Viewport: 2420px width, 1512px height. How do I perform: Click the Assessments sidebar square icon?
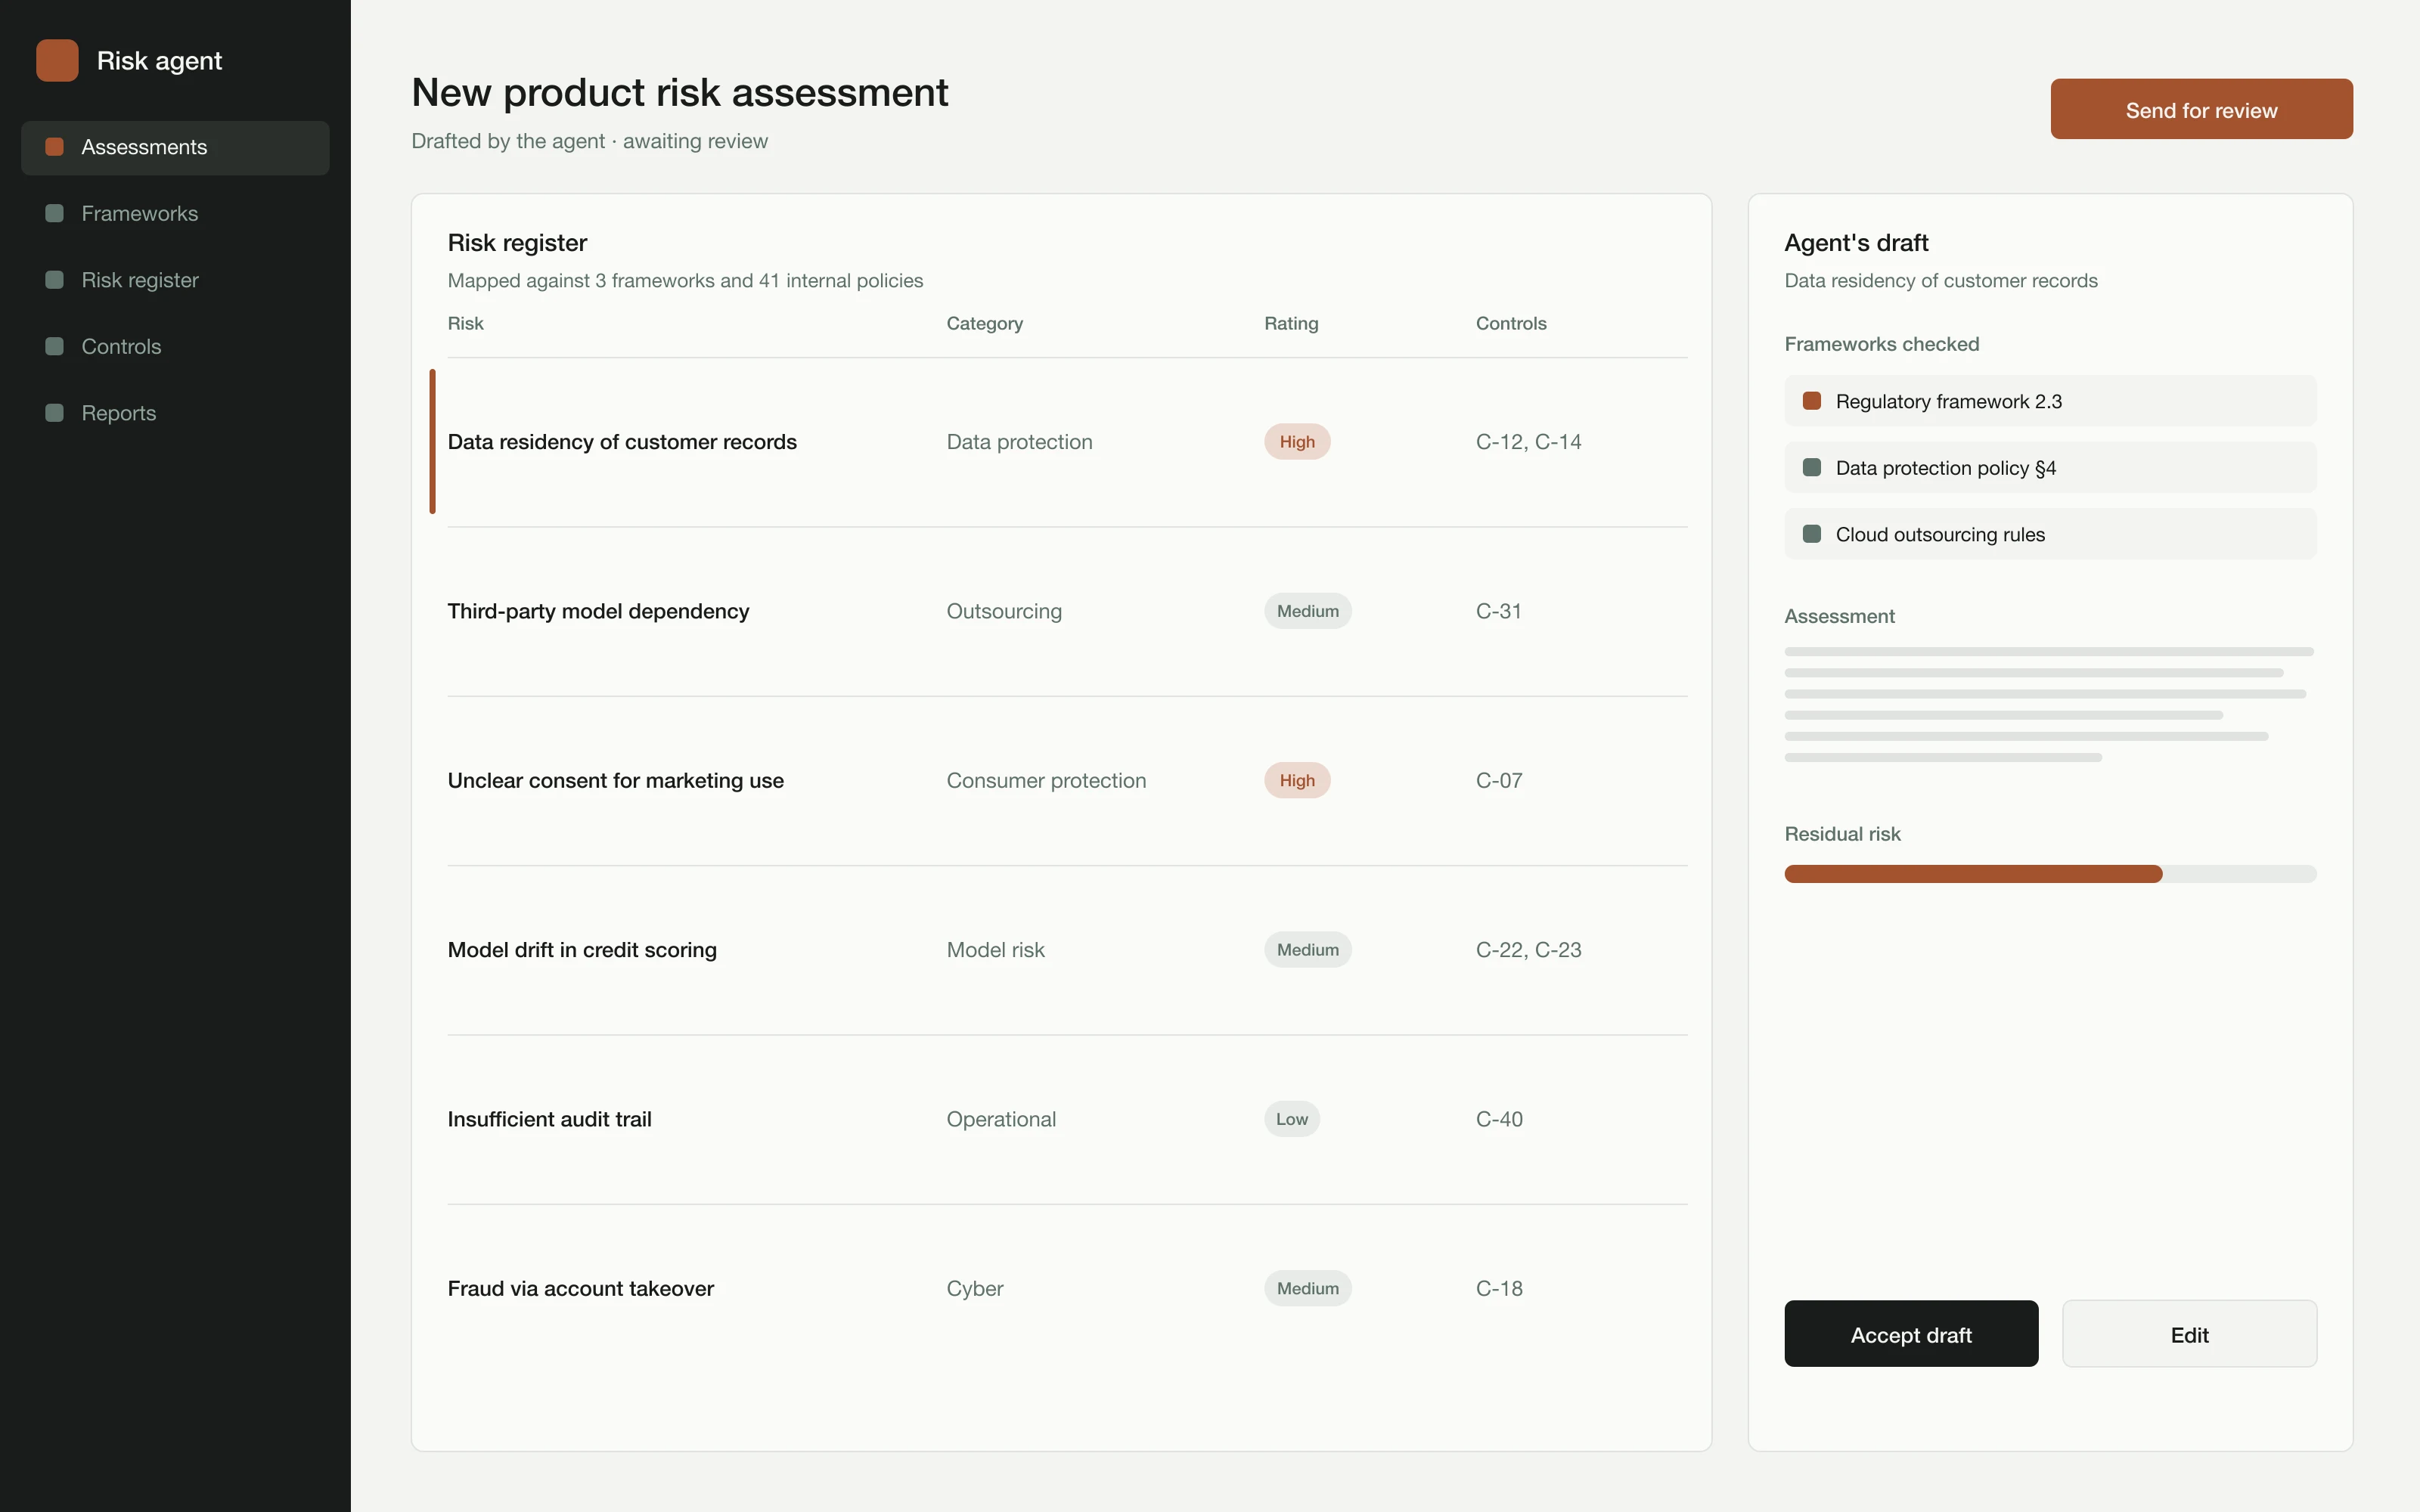coord(55,147)
